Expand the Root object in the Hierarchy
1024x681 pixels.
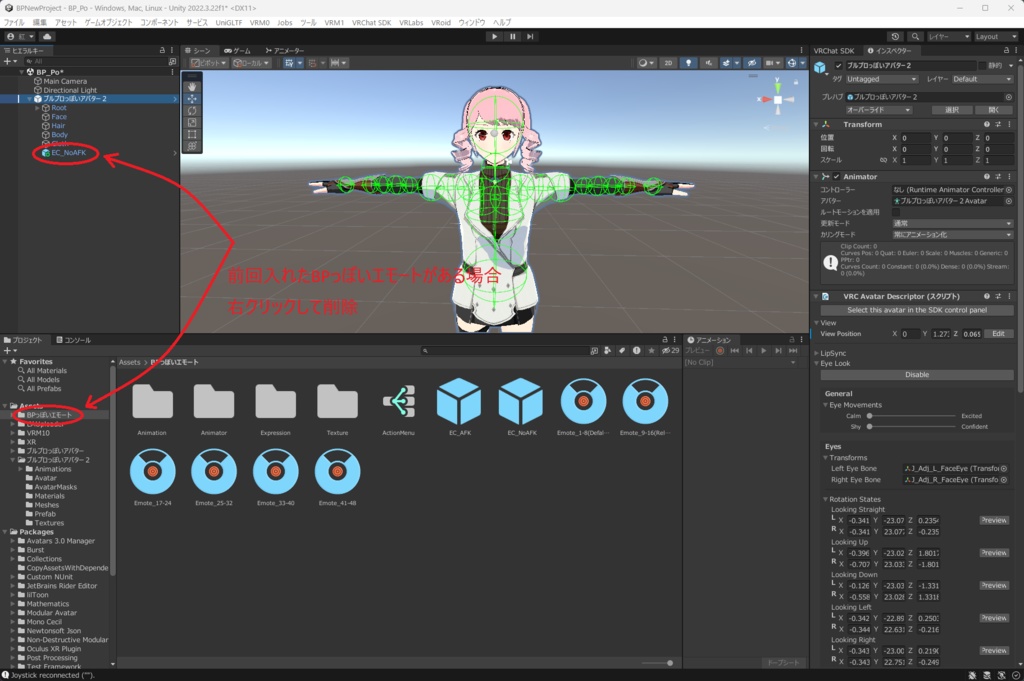click(x=37, y=108)
